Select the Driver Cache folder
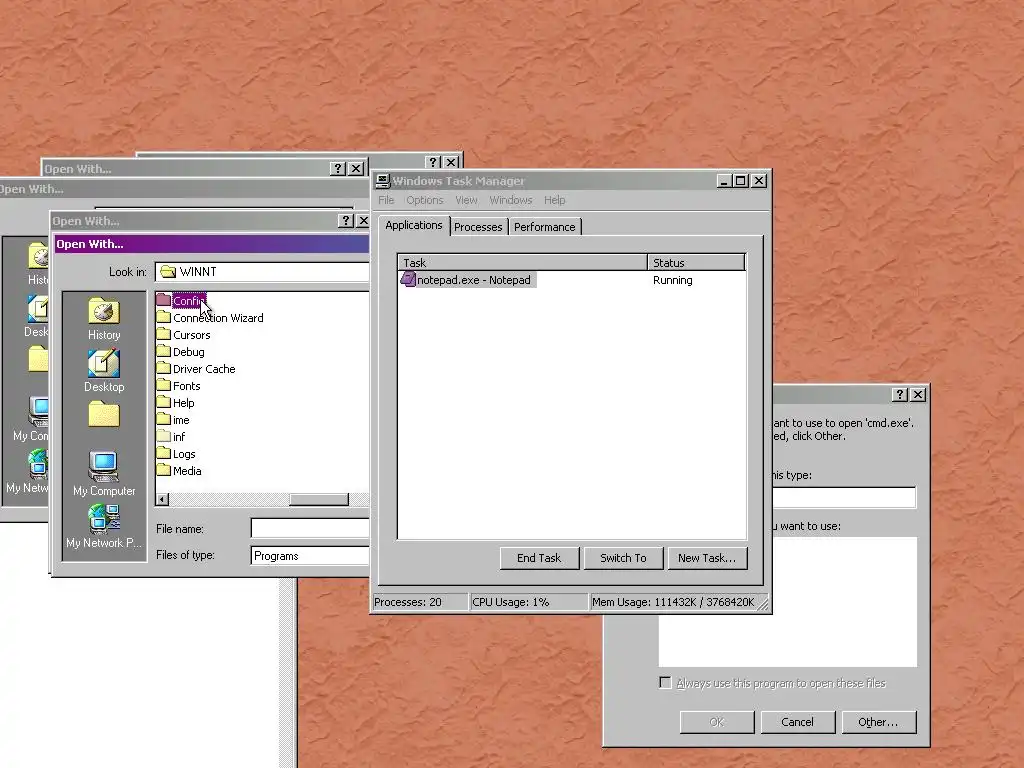Viewport: 1024px width, 768px height. pyautogui.click(x=196, y=369)
